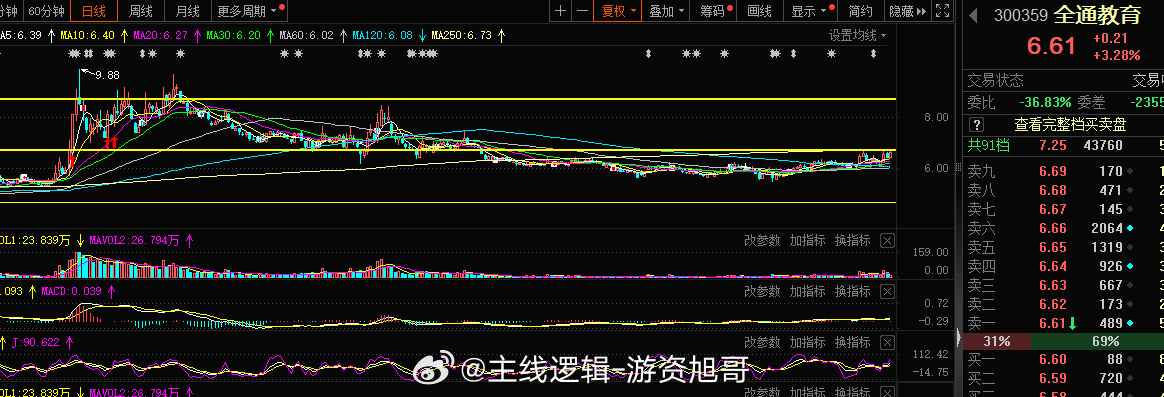Click diamond icon in 卖四 row
Viewport: 1164px width, 397px height.
pos(1130,266)
